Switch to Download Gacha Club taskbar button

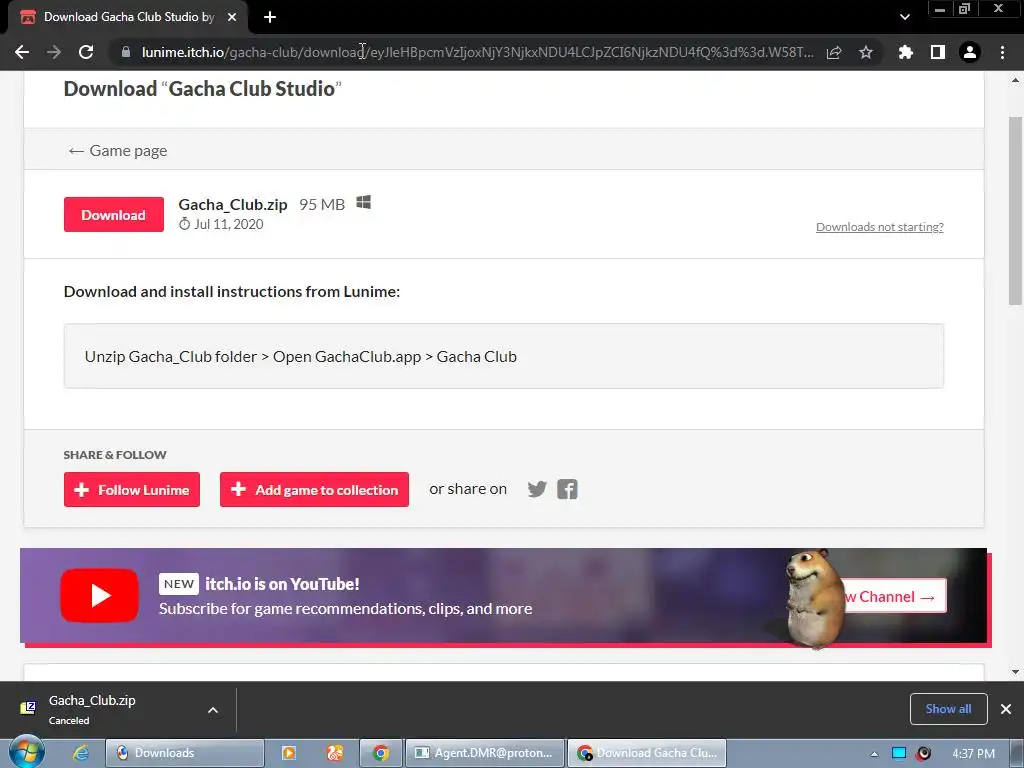click(x=647, y=753)
